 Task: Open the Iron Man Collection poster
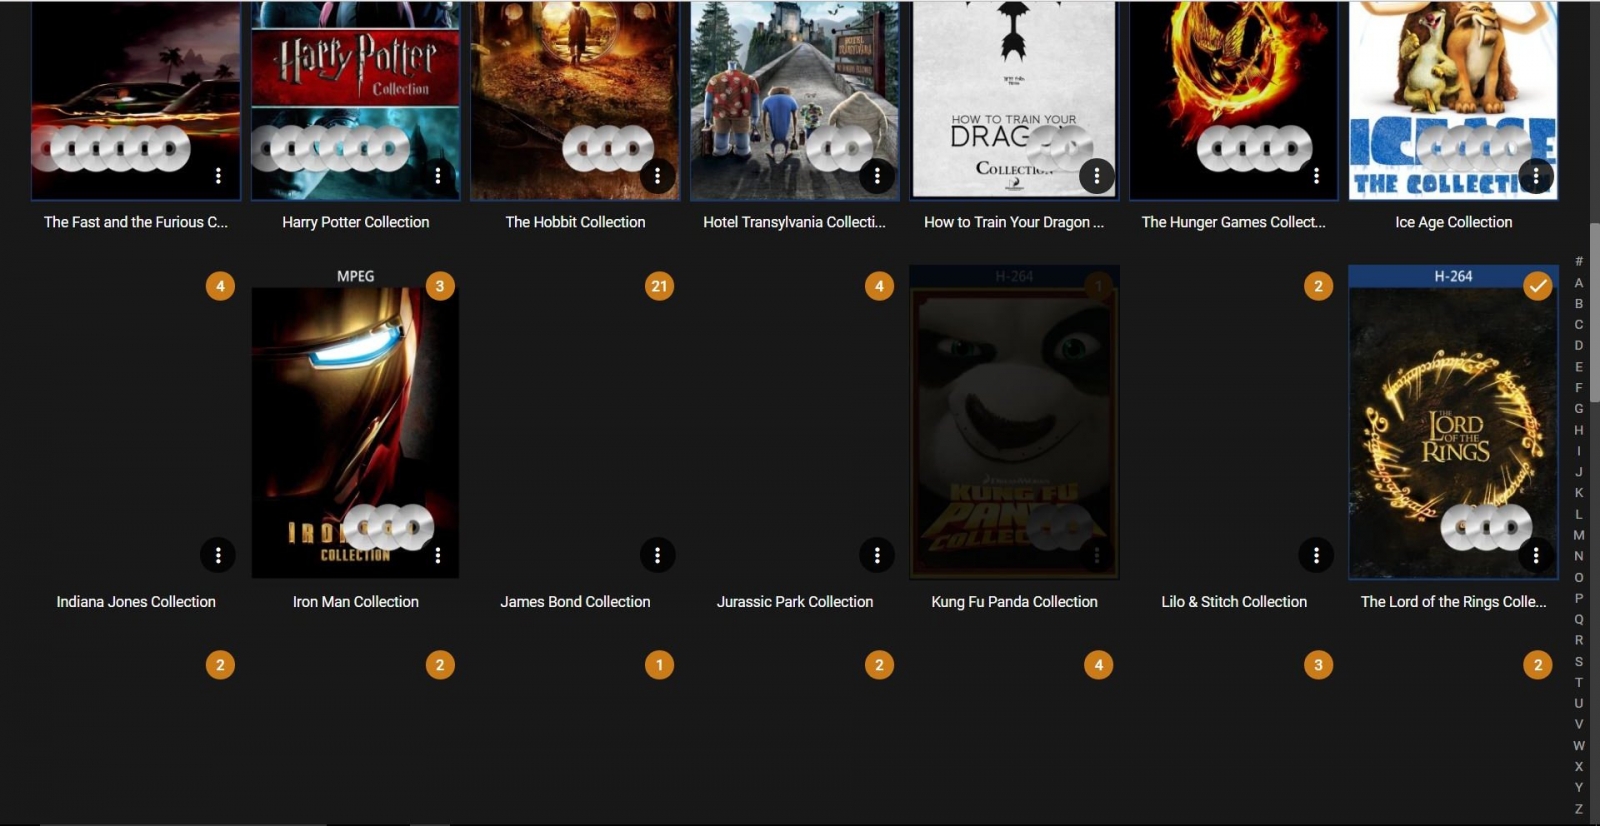(x=356, y=420)
